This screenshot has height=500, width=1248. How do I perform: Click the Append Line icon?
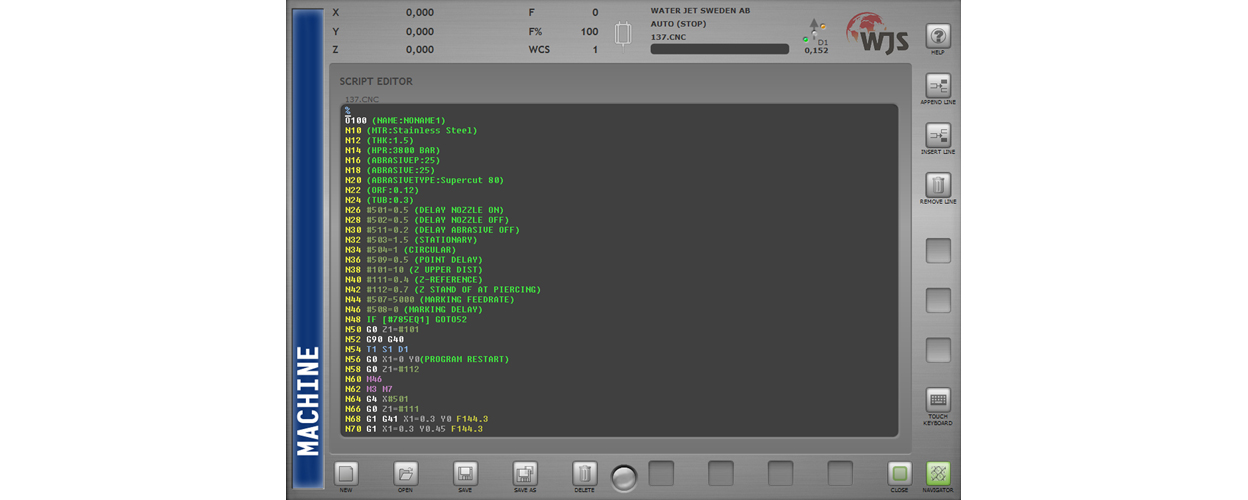tap(937, 86)
